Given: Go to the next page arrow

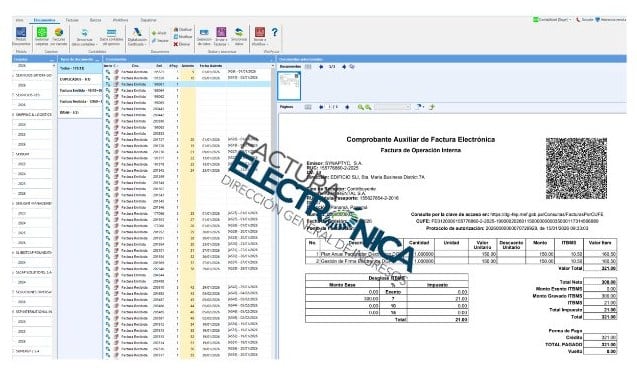Looking at the screenshot, I should pos(347,107).
